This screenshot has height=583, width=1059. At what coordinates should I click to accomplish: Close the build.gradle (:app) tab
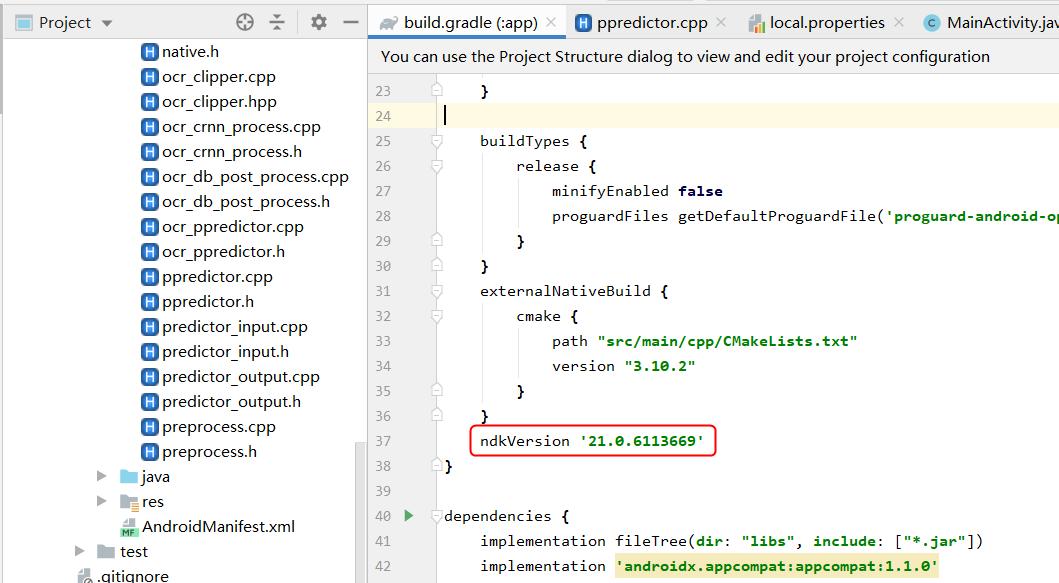click(x=551, y=22)
